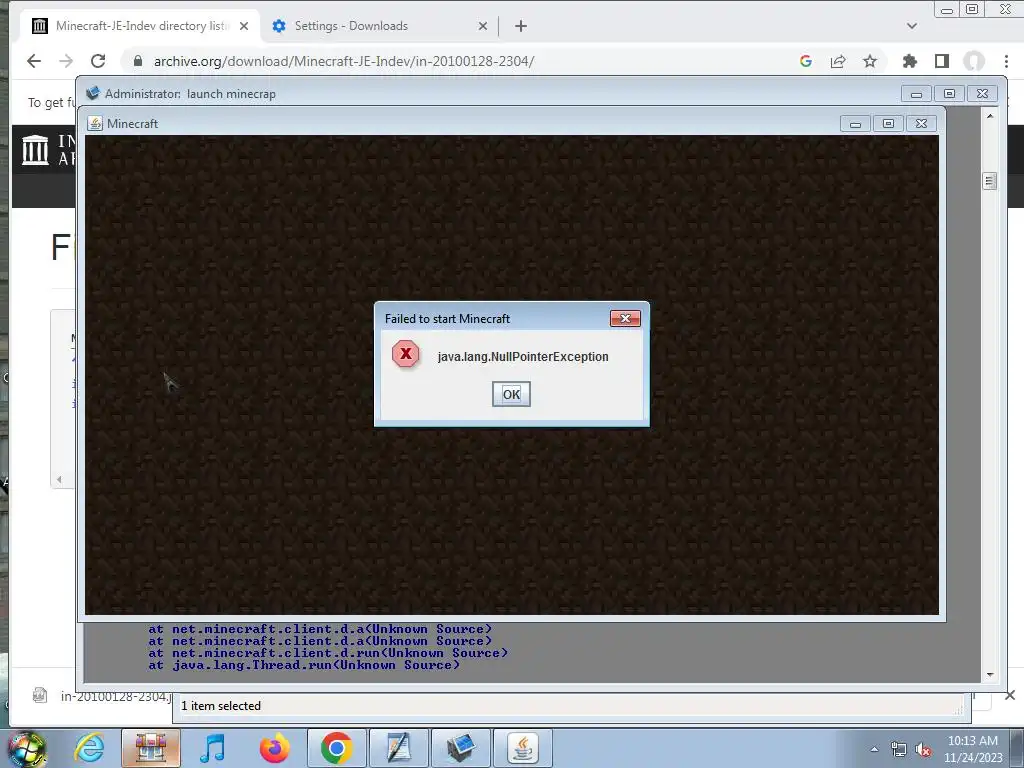Close the Failed to start Minecraft dialog

(x=625, y=318)
